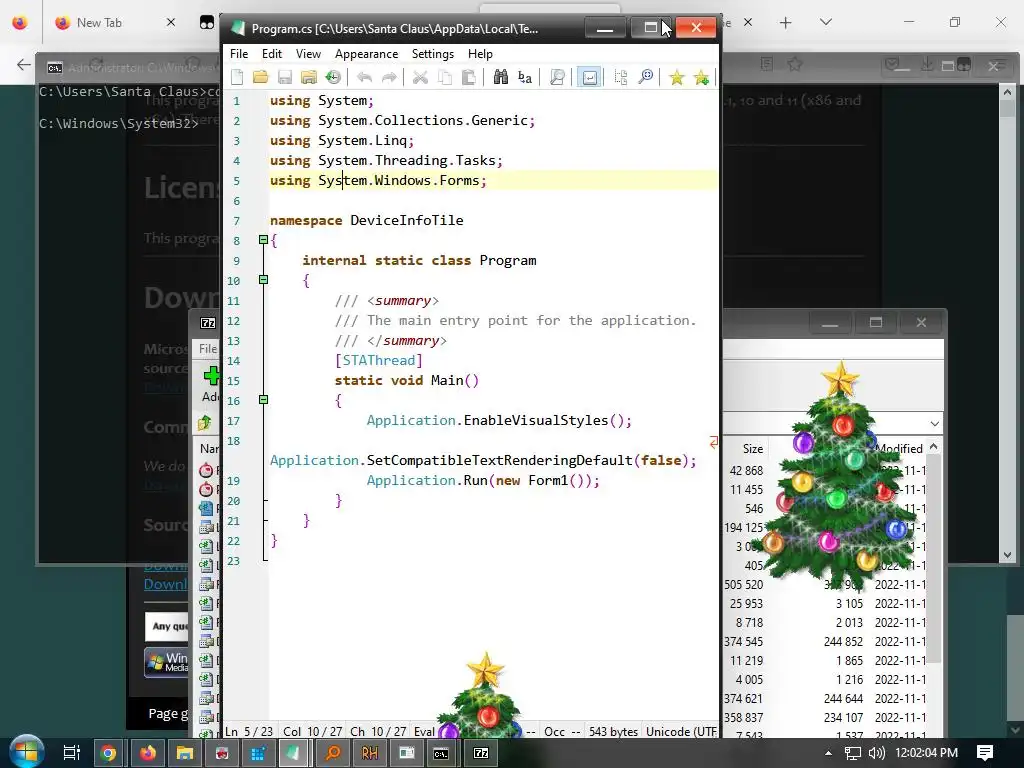Click the recent file history clock icon
1024x768 pixels.
pos(333,78)
